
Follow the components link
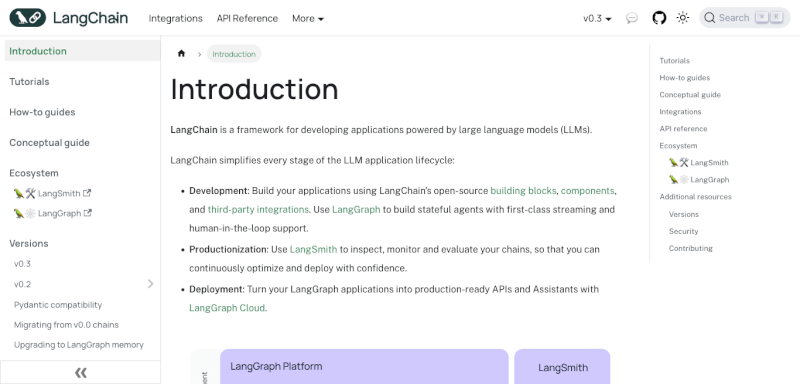[587, 191]
